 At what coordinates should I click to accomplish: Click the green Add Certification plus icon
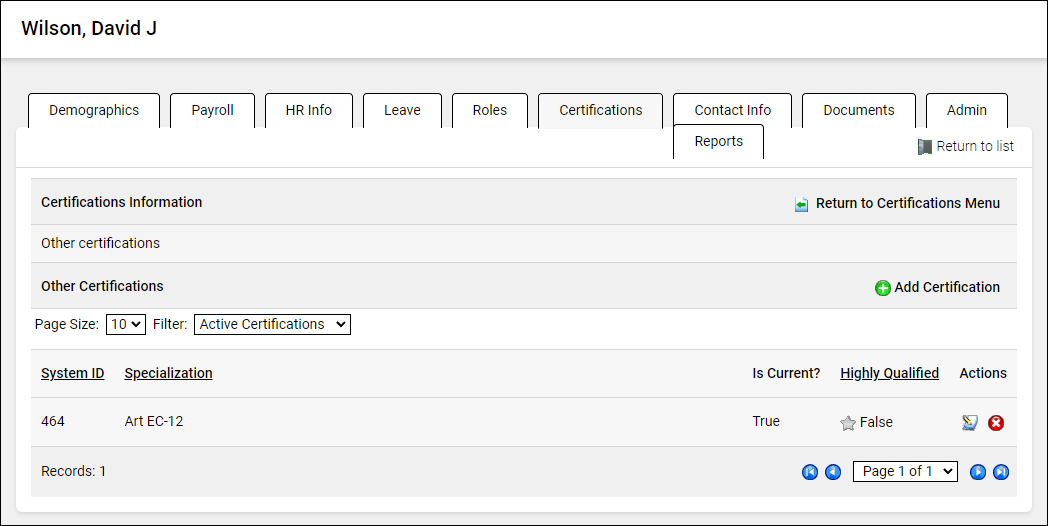coord(883,288)
